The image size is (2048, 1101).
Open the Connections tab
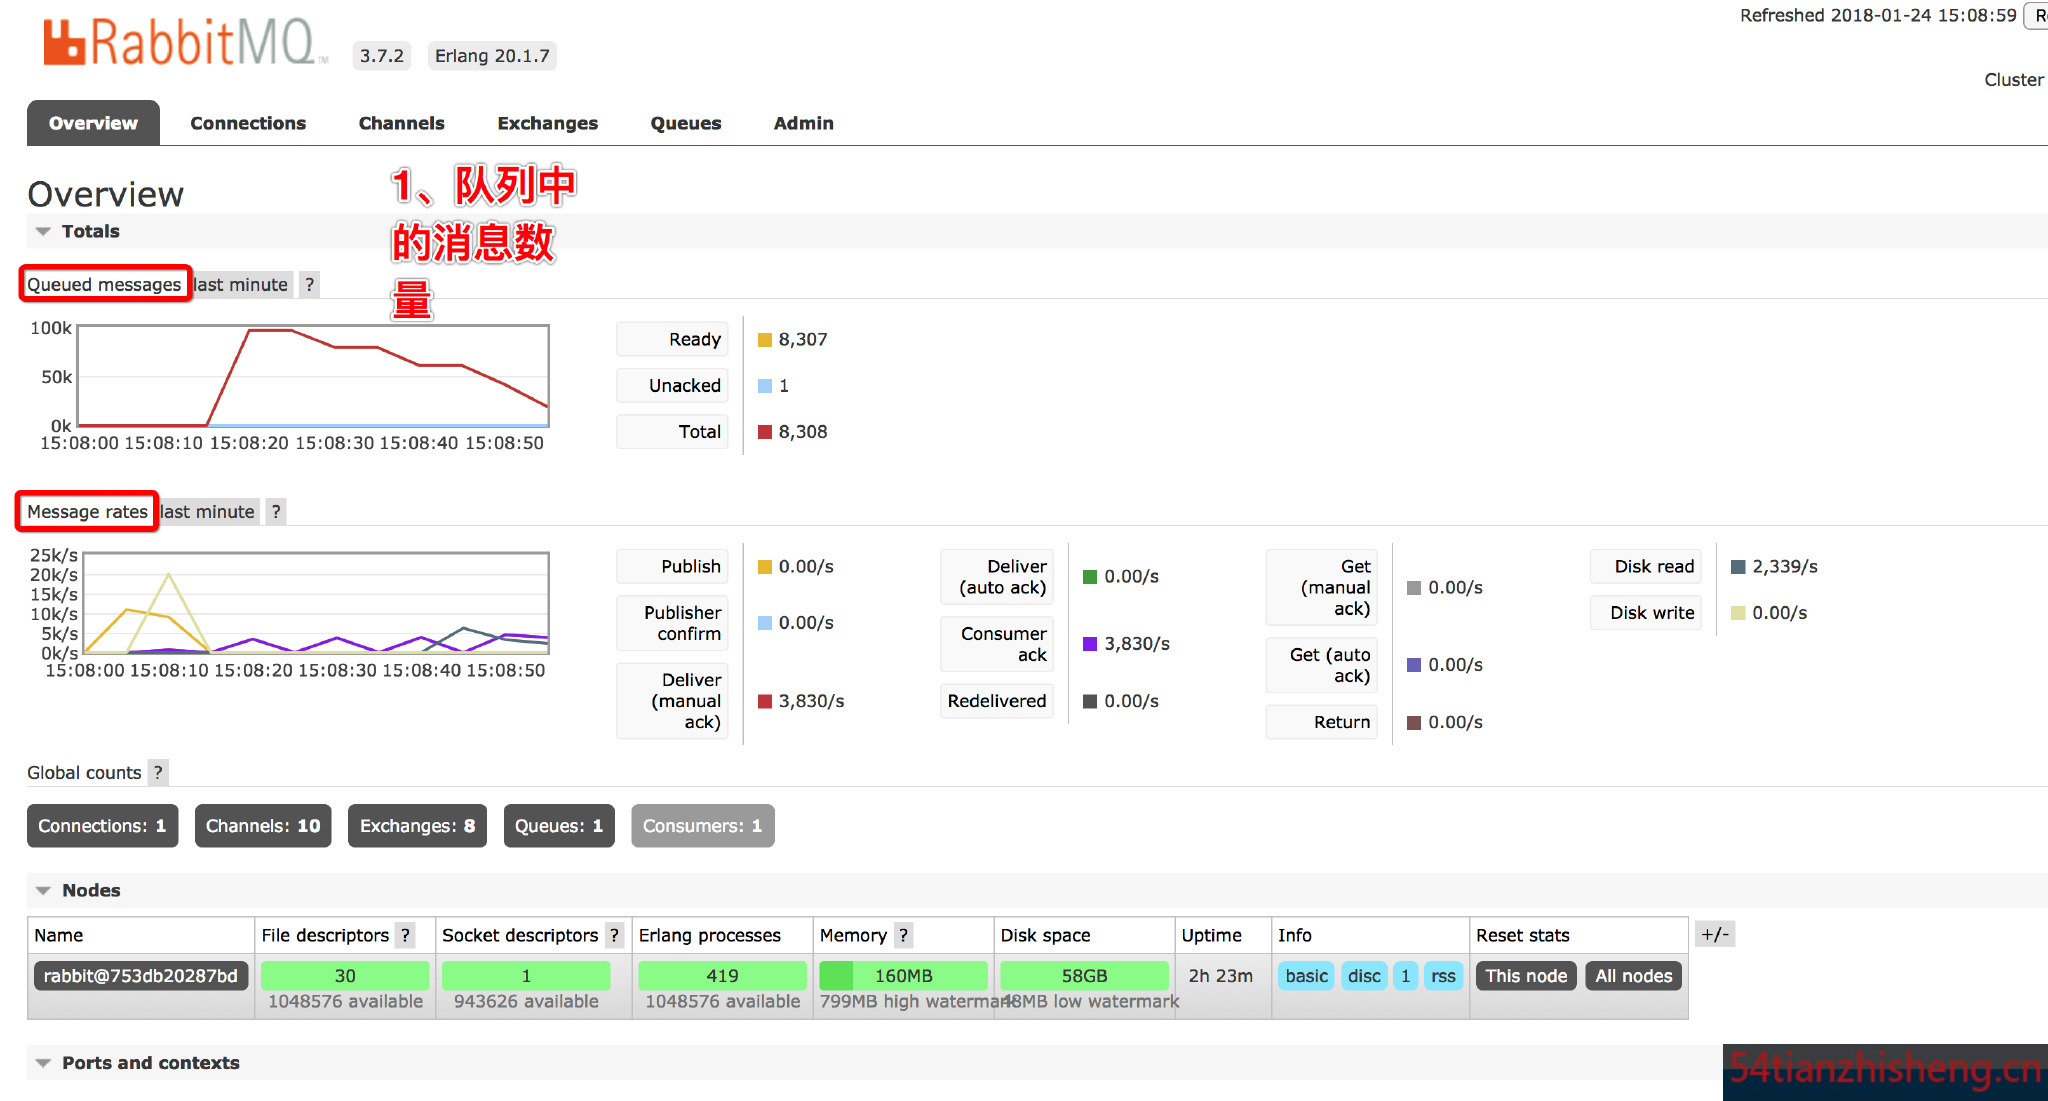click(x=248, y=123)
